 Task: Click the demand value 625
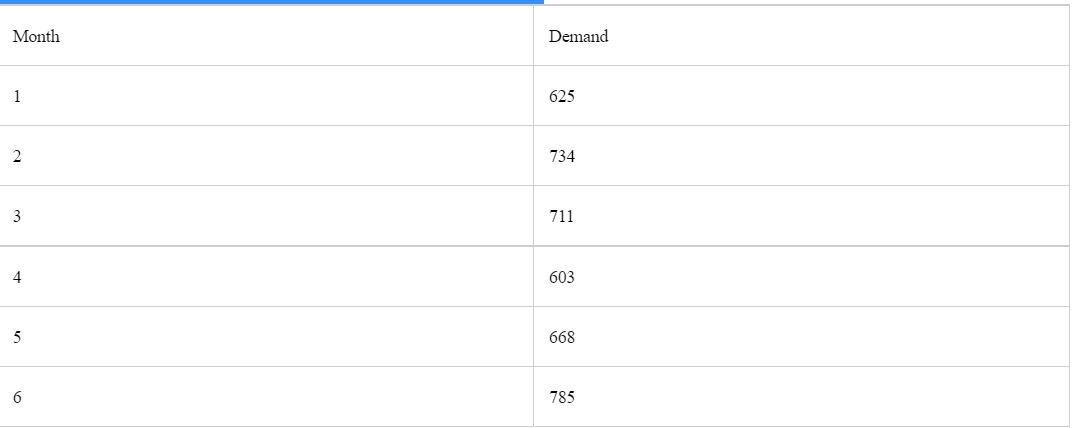click(x=562, y=97)
